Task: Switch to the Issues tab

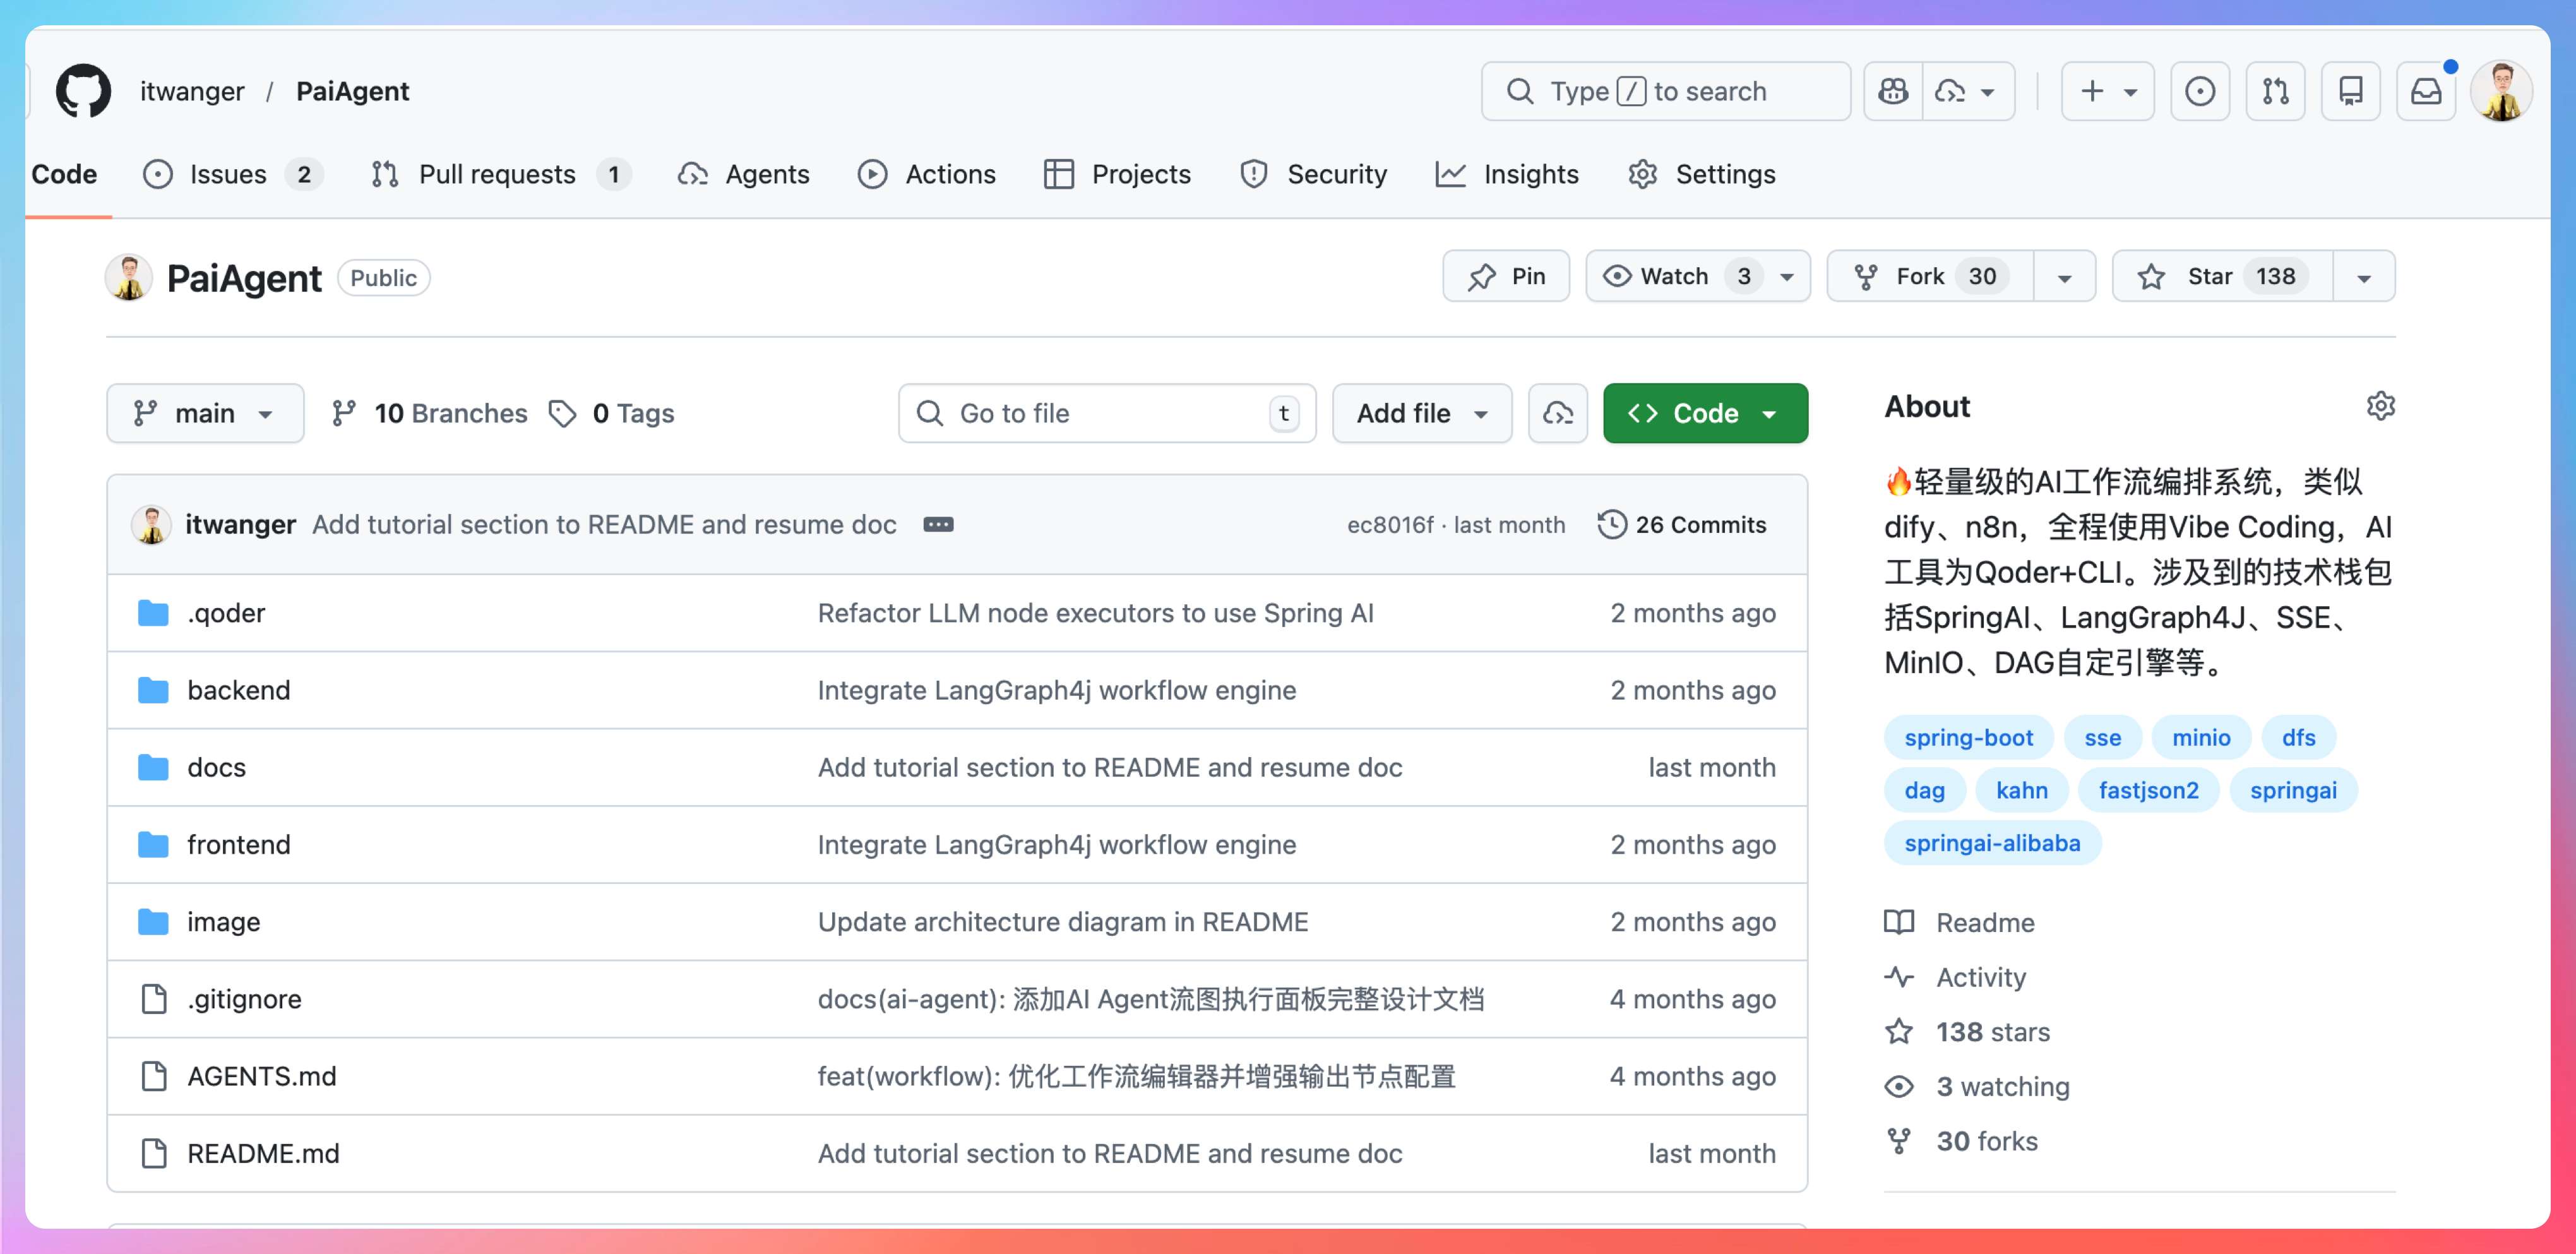Action: click(227, 174)
